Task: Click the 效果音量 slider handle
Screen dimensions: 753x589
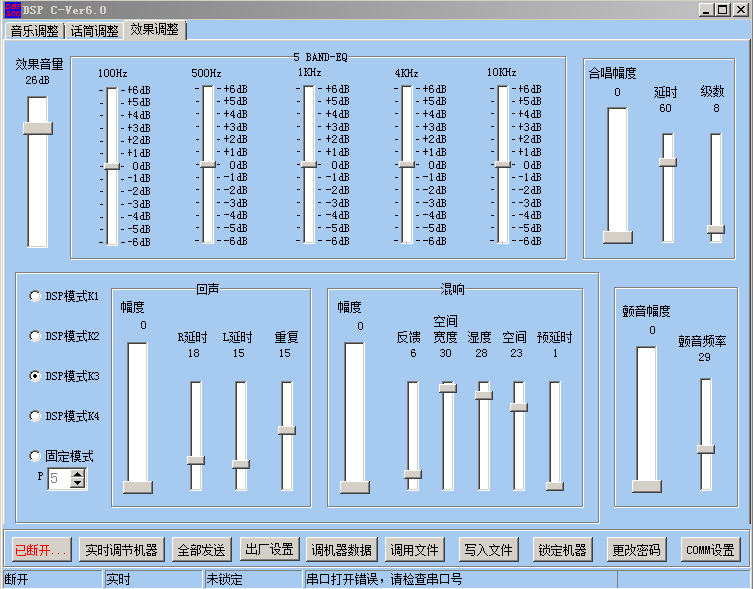Action: [x=38, y=128]
